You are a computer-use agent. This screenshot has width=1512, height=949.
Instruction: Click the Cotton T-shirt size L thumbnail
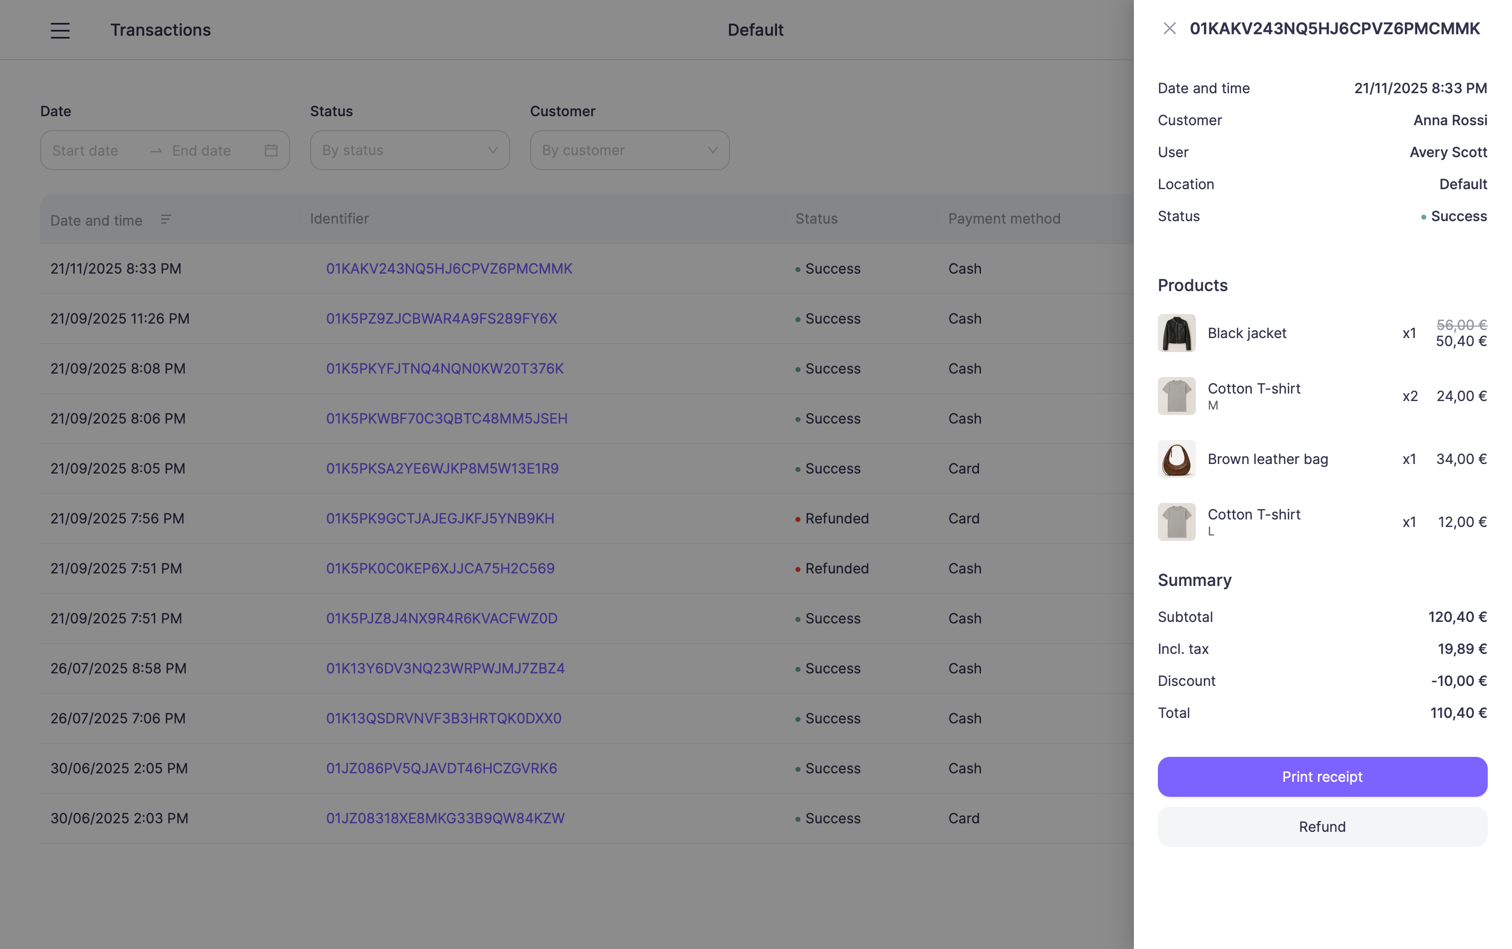click(1177, 521)
